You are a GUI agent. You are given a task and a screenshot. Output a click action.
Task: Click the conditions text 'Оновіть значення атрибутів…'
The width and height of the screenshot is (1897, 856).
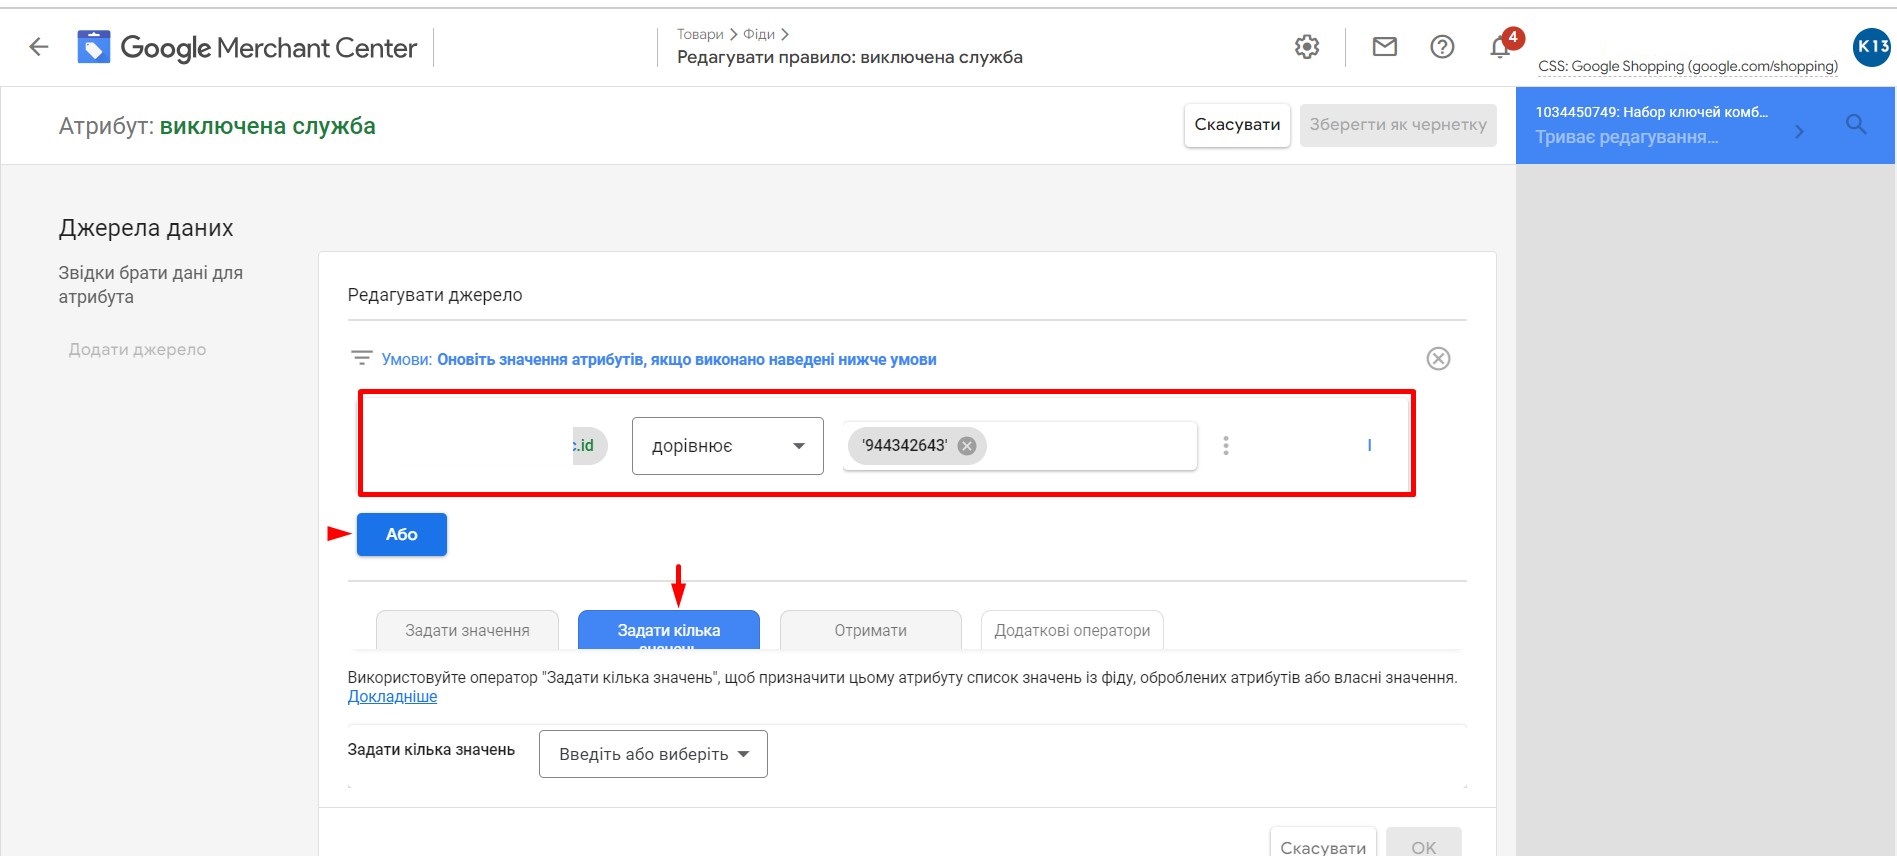point(686,359)
